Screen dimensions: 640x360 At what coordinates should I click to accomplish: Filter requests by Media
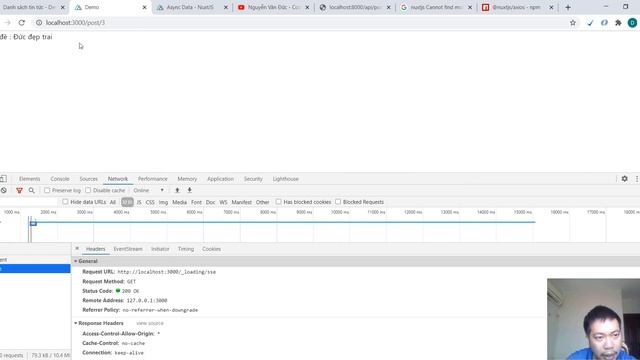pos(179,202)
